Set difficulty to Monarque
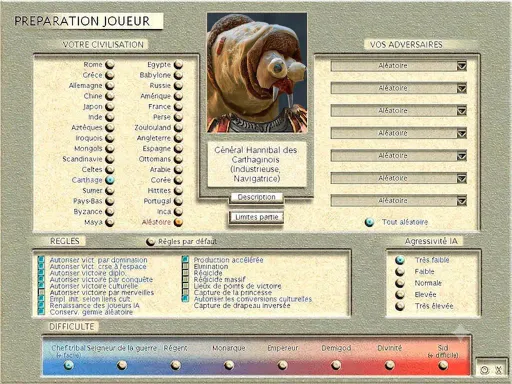 tap(229, 365)
